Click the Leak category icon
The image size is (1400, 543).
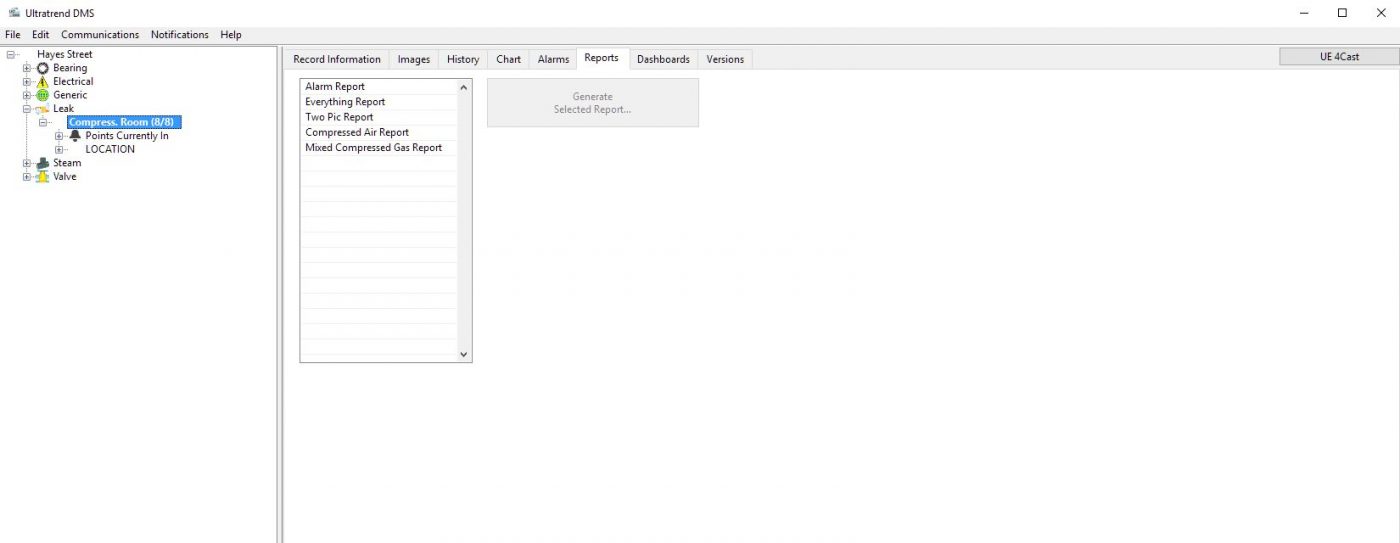click(x=43, y=109)
